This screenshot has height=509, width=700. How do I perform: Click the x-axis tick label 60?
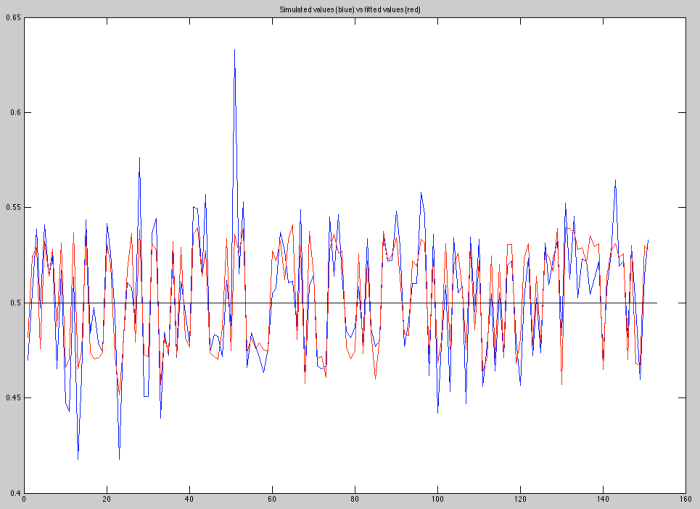[x=272, y=500]
